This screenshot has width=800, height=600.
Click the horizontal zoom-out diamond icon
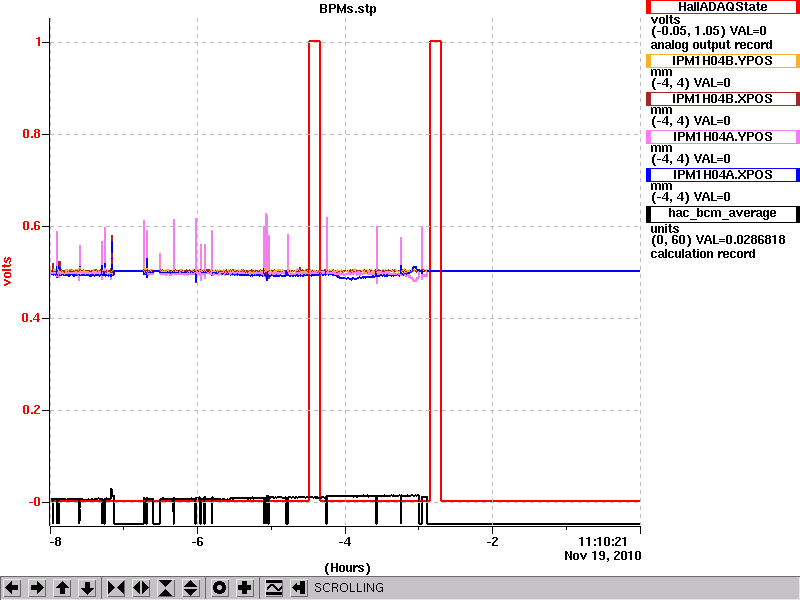tap(141, 588)
